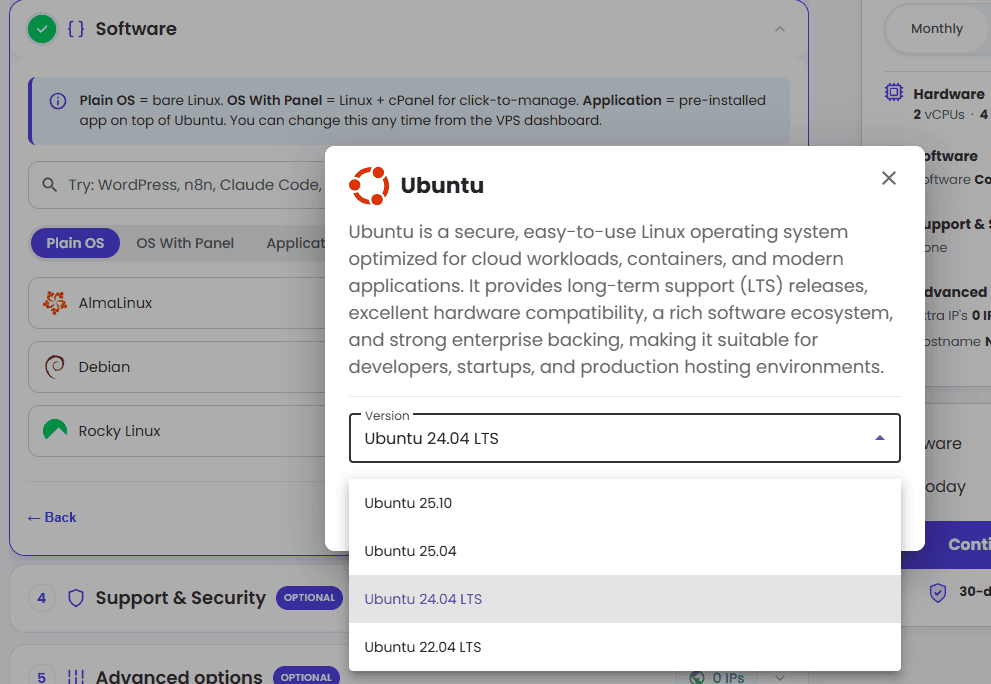
Task: Click the Debian swirl logo
Action: tap(55, 367)
